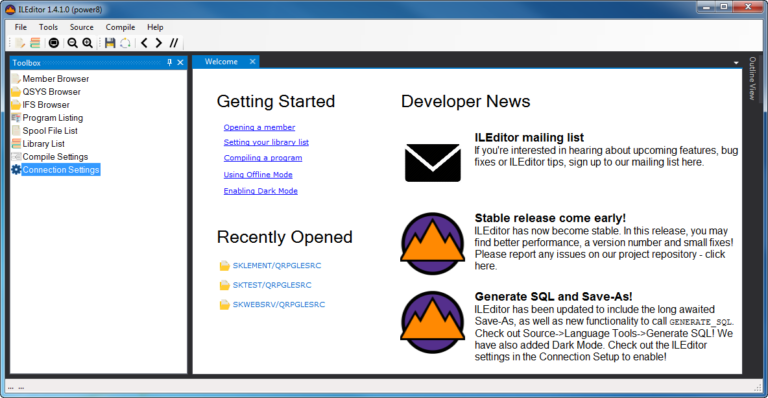This screenshot has width=768, height=398.
Task: Maximize the ILEditor window
Action: 724,7
